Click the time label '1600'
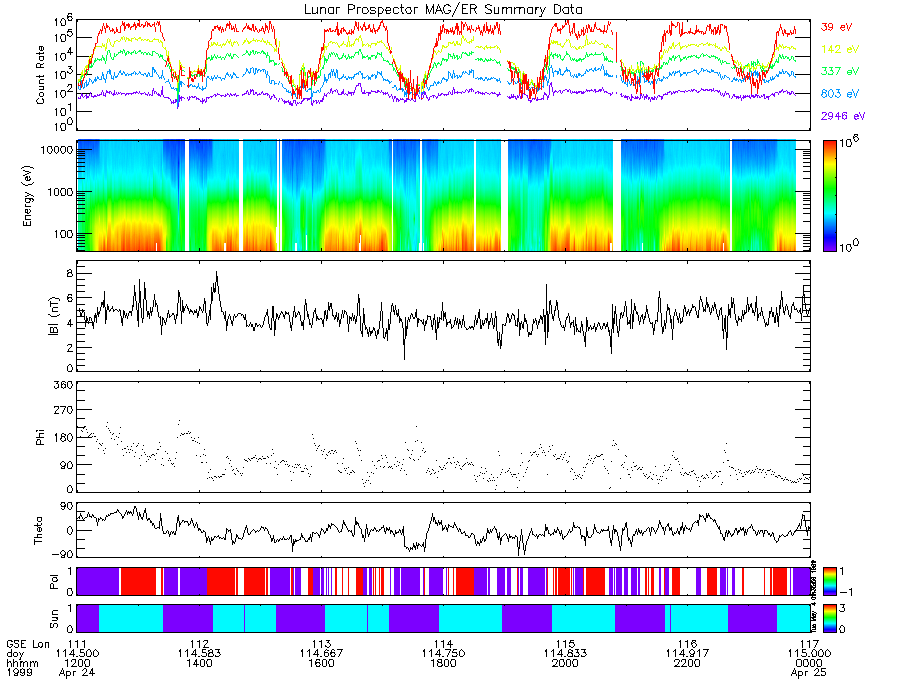Viewport: 900px width, 700px height. click(321, 663)
